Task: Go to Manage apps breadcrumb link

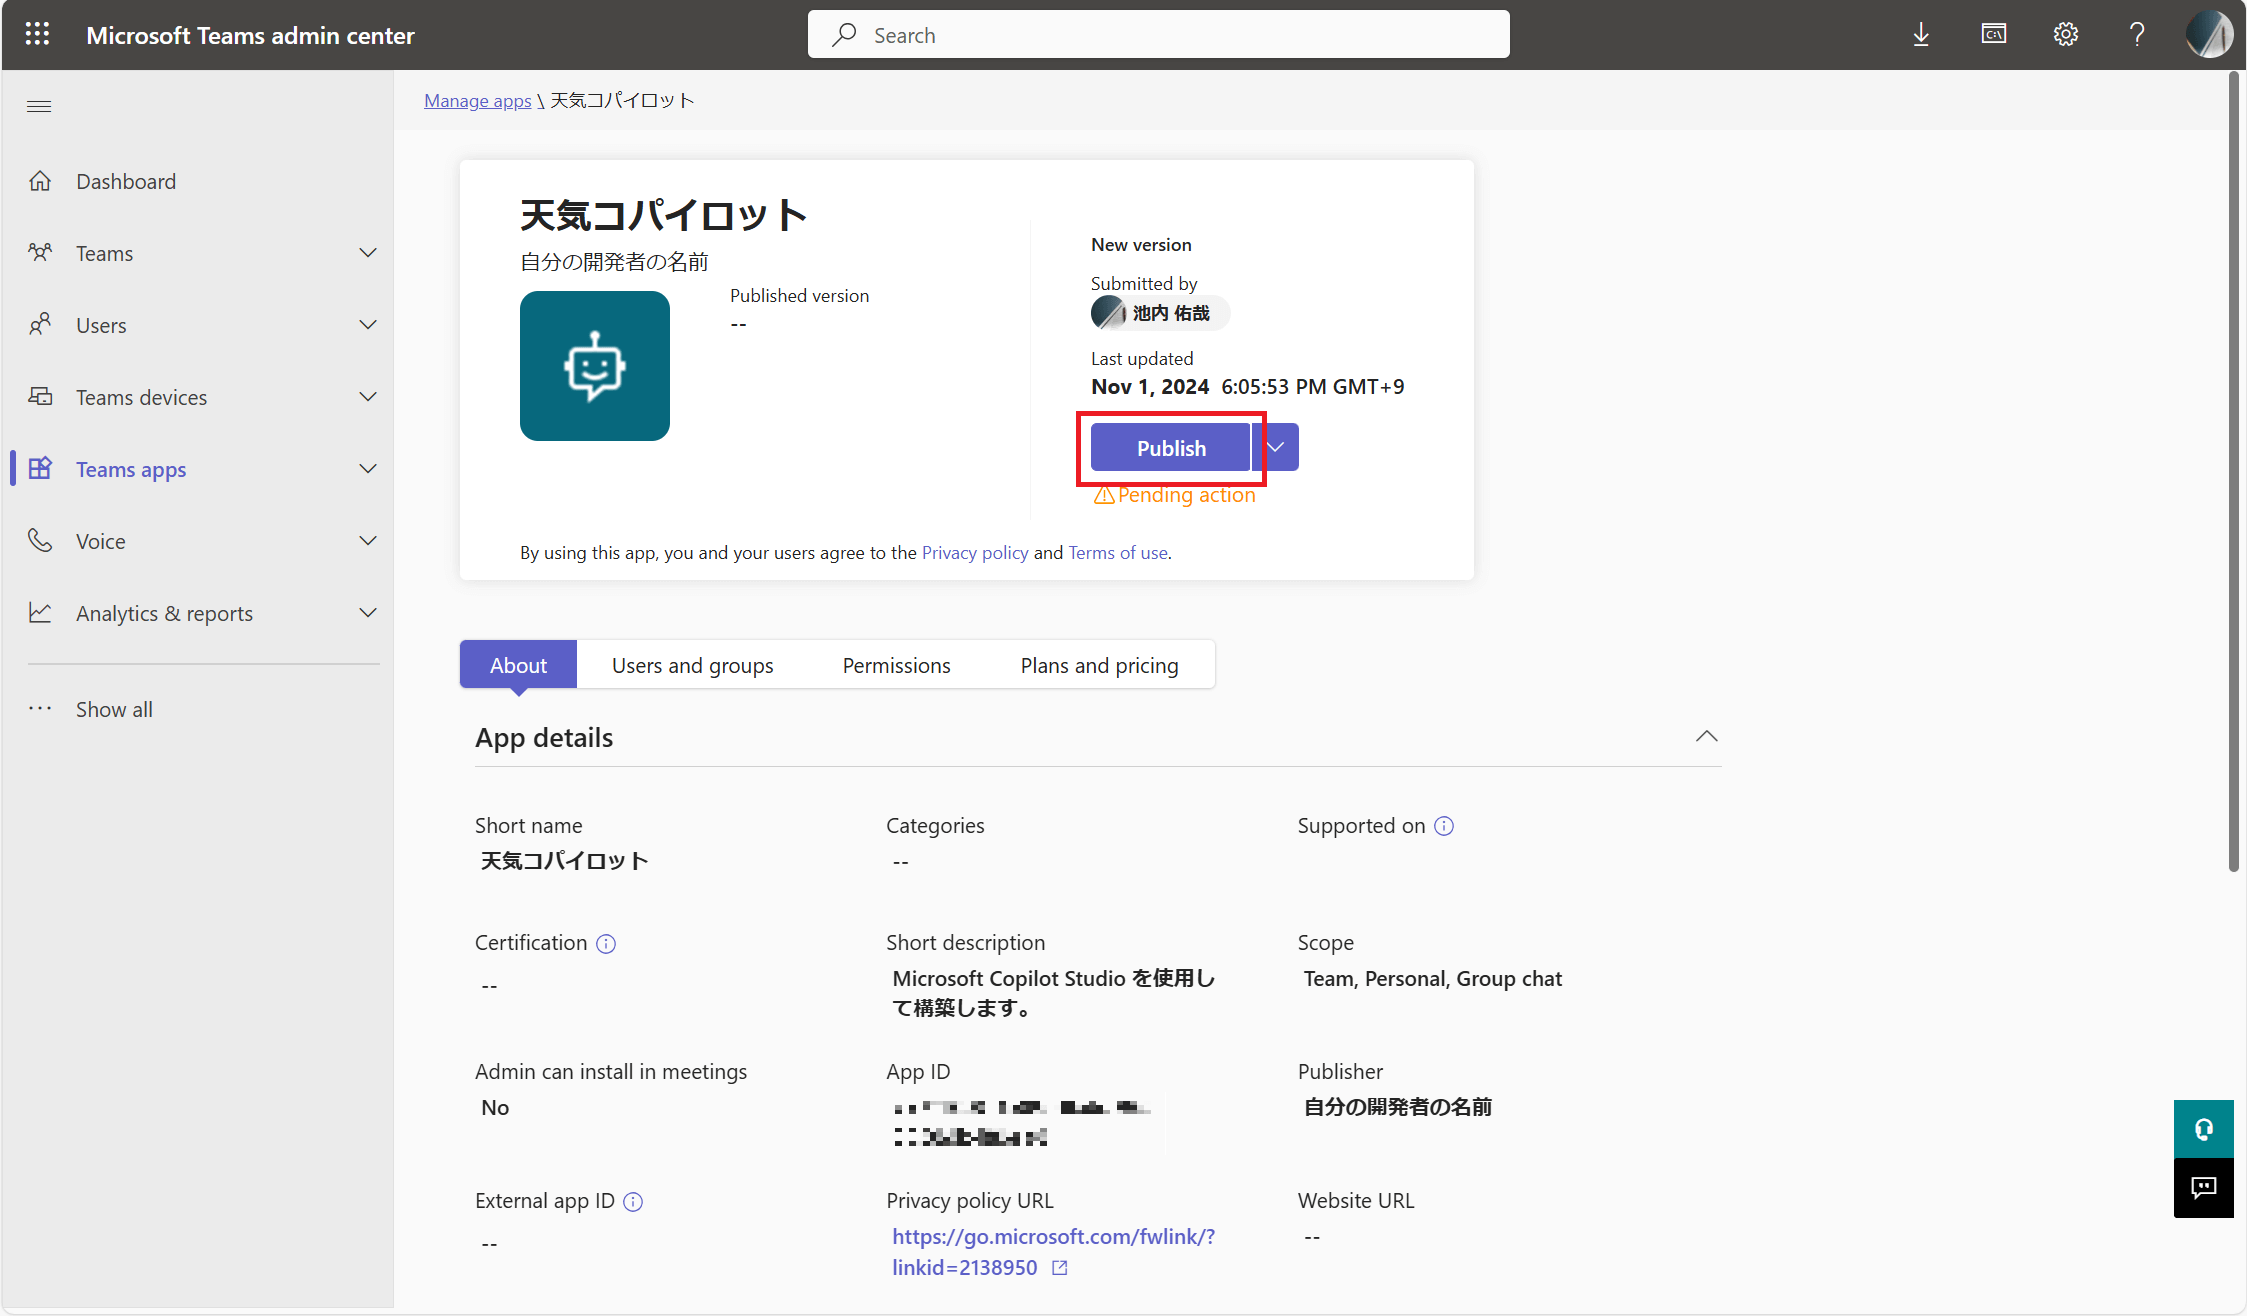Action: point(477,100)
